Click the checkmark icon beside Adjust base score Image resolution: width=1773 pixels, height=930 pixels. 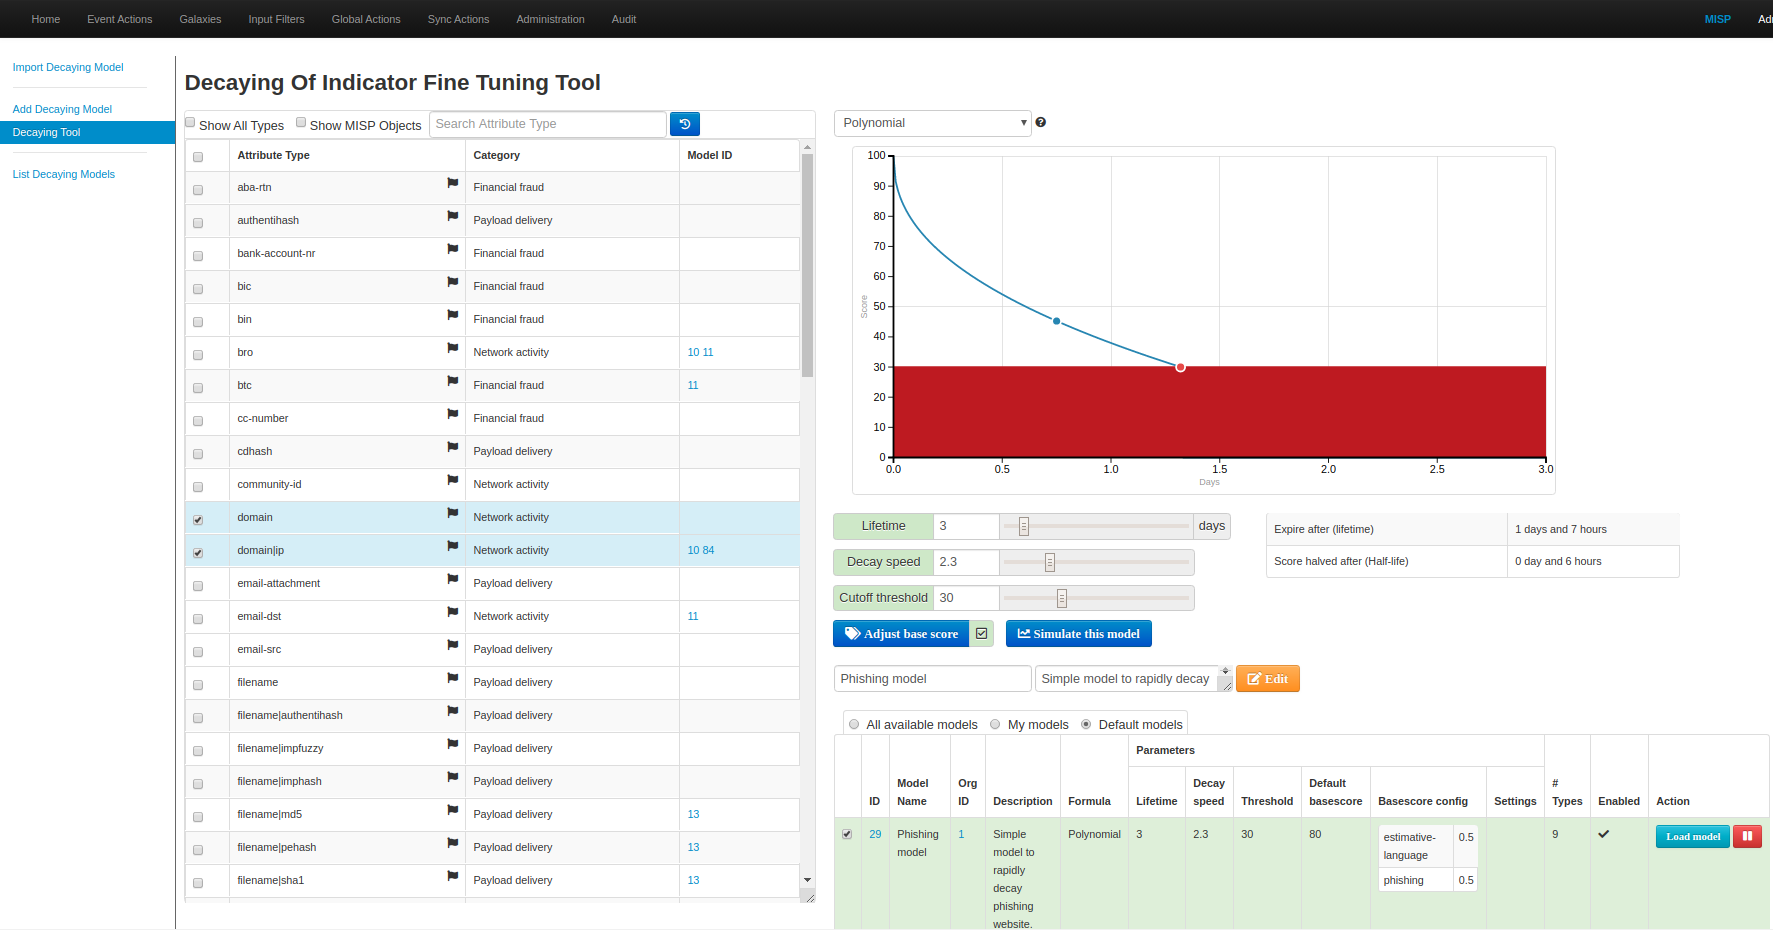click(982, 633)
